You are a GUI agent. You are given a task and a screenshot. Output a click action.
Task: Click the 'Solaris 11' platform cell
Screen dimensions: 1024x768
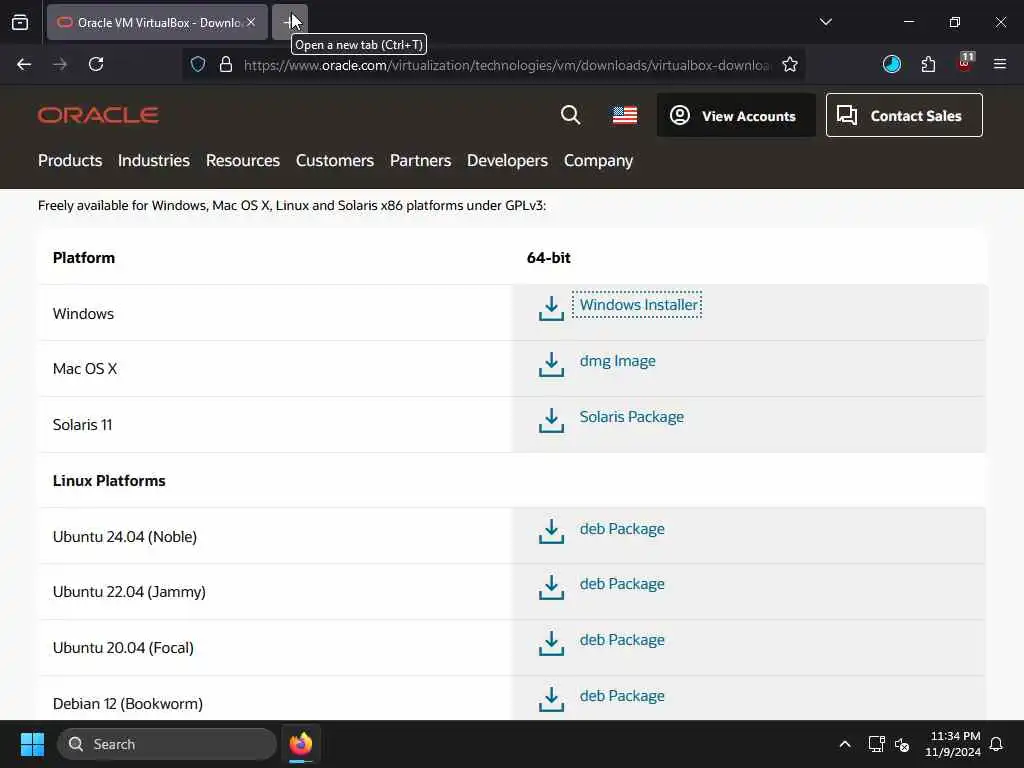[x=82, y=425]
